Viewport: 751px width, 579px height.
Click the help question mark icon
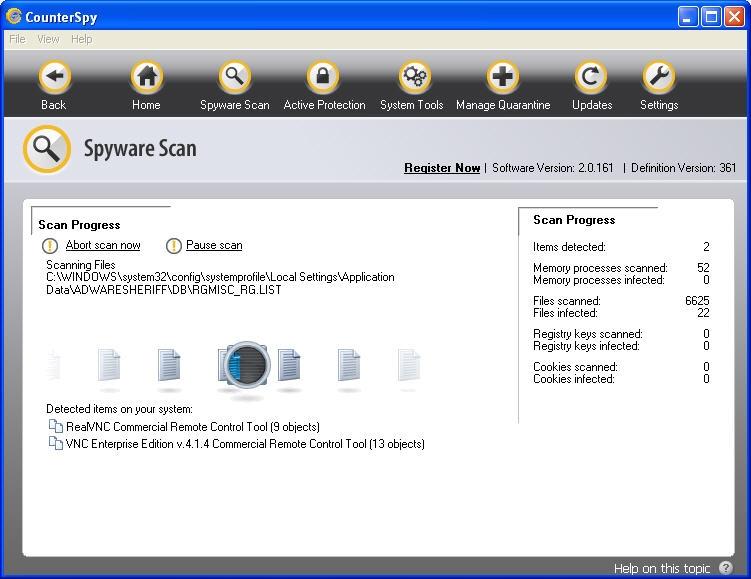click(x=726, y=568)
